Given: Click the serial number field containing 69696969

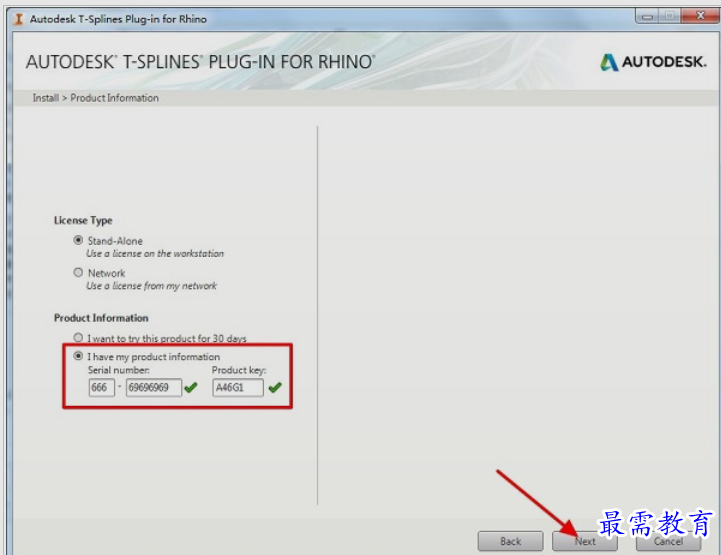Looking at the screenshot, I should (154, 388).
